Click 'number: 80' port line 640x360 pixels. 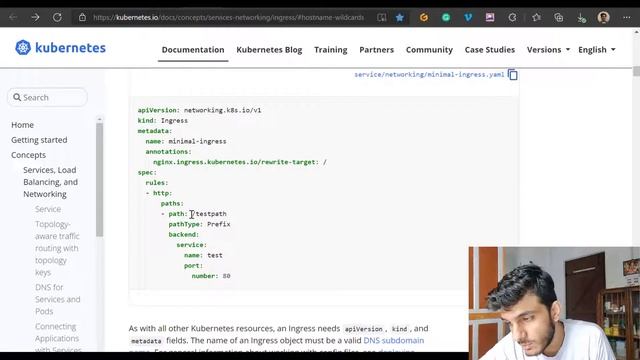[211, 276]
